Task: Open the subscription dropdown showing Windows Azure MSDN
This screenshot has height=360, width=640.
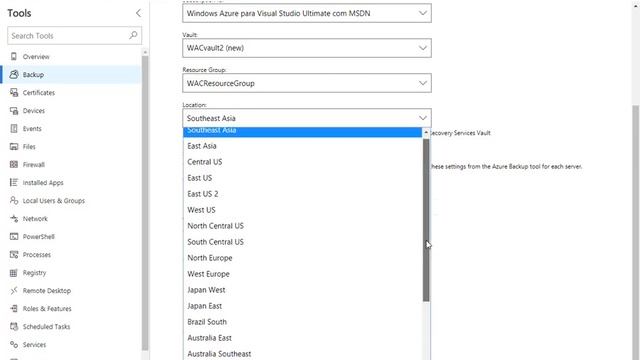Action: pos(307,13)
